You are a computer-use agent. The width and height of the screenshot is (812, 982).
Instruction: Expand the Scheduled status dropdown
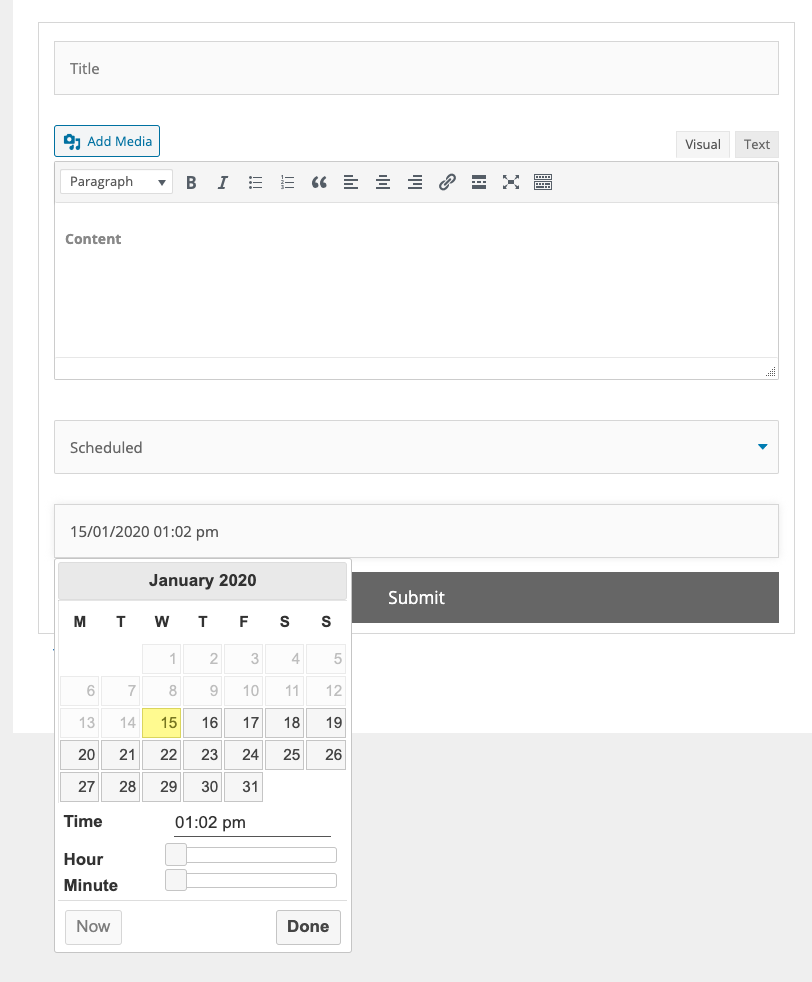(x=762, y=447)
